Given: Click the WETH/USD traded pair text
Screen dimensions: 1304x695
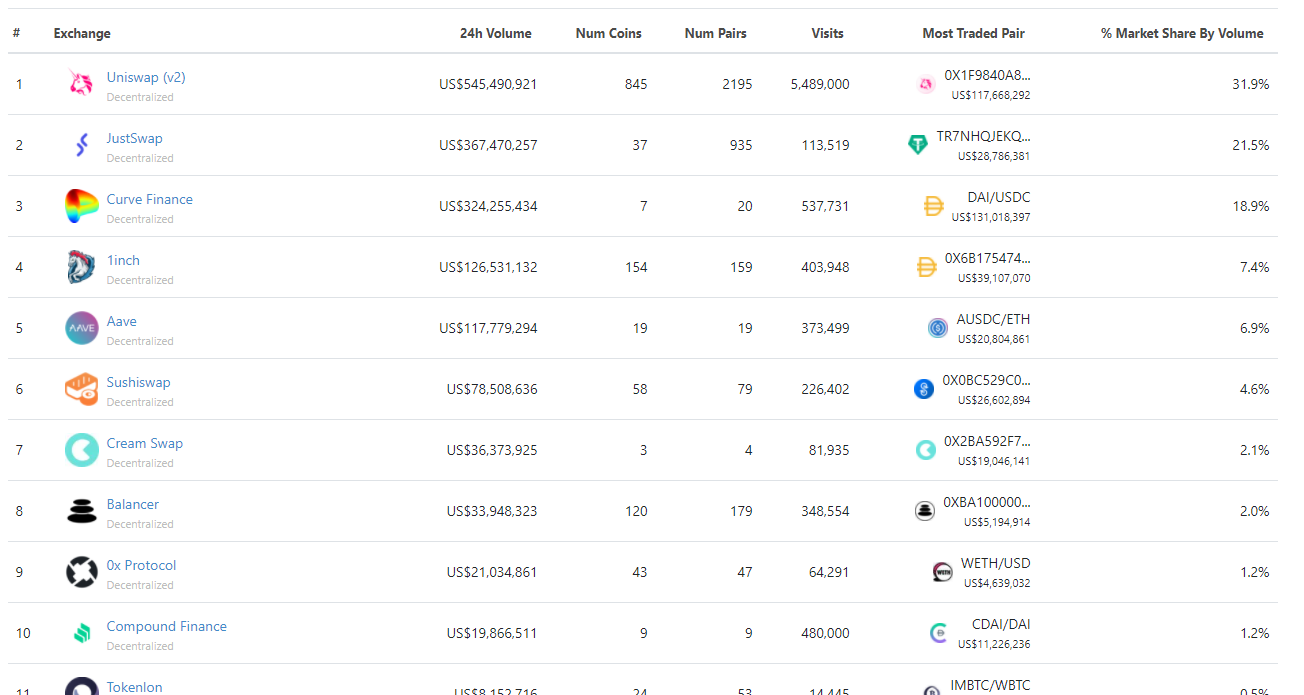Looking at the screenshot, I should pos(996,563).
